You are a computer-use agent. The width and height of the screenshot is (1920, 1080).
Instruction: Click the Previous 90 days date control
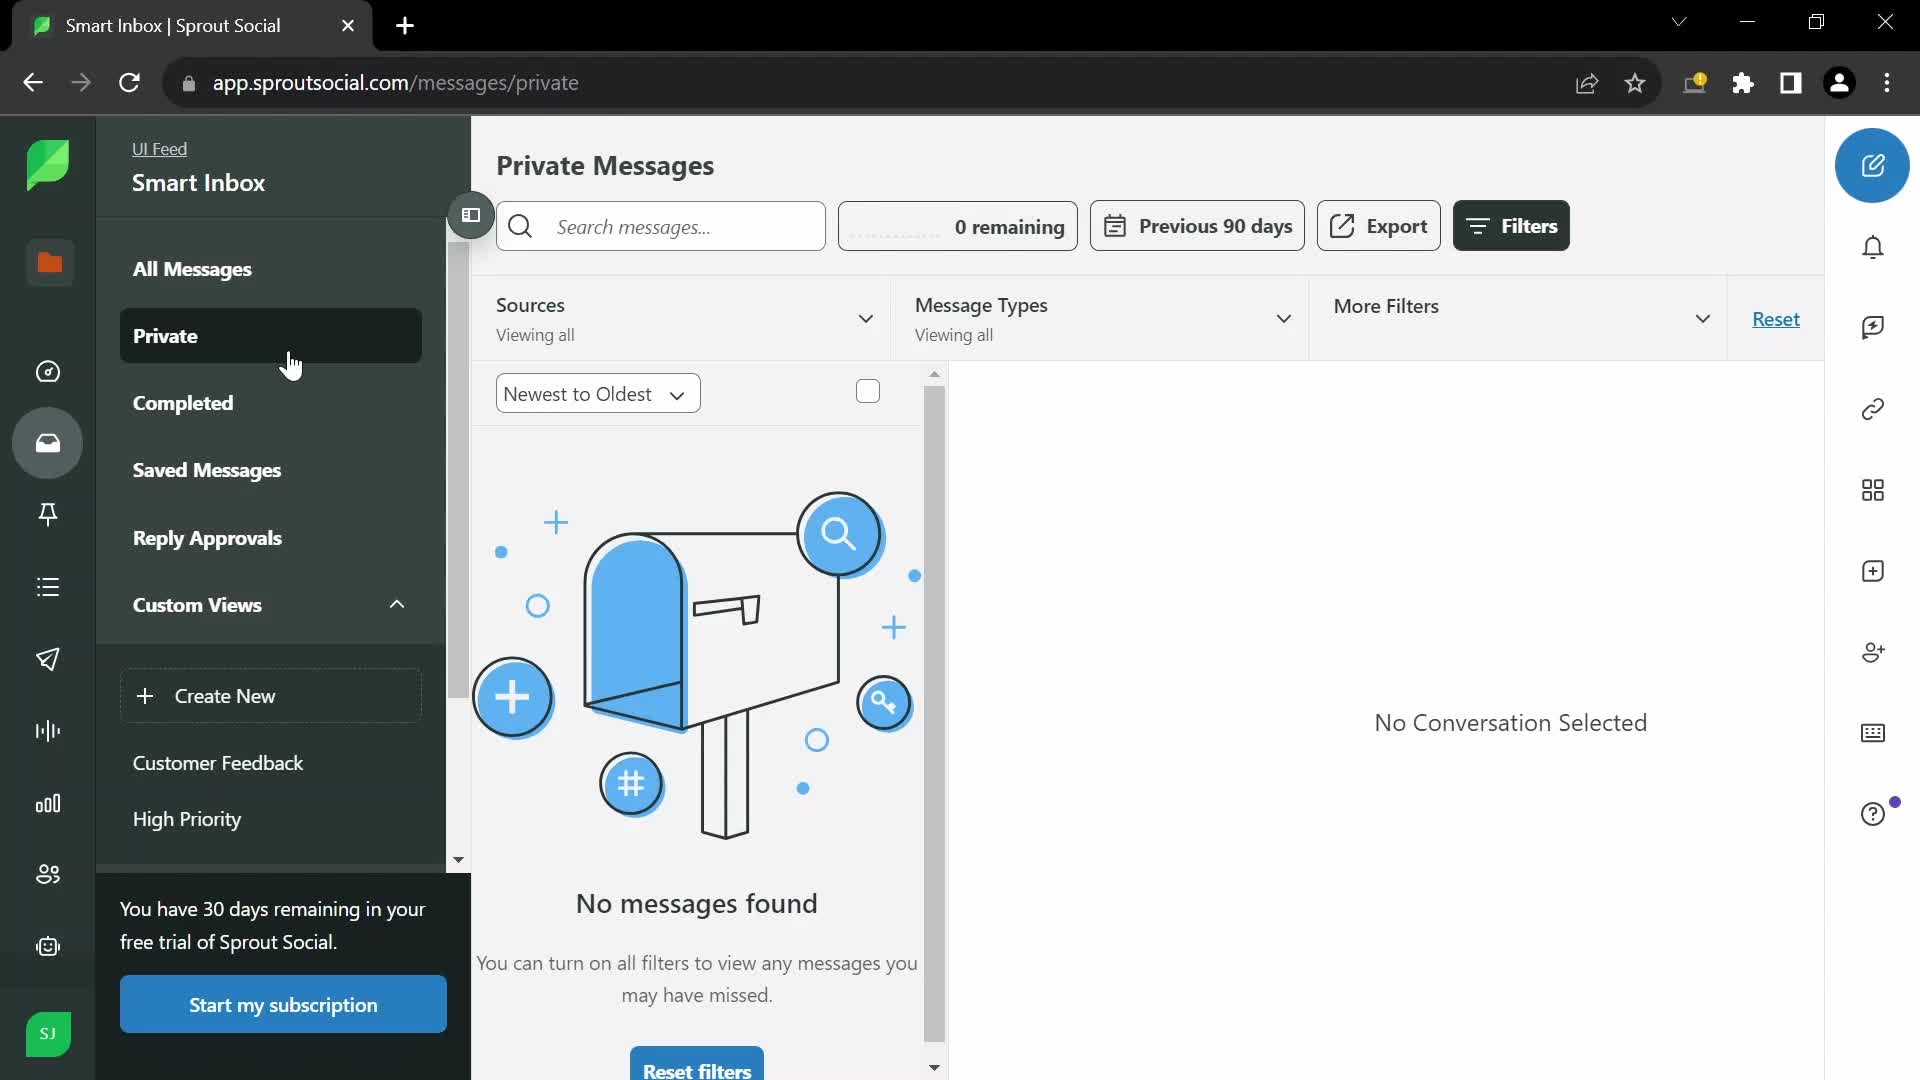coord(1197,225)
